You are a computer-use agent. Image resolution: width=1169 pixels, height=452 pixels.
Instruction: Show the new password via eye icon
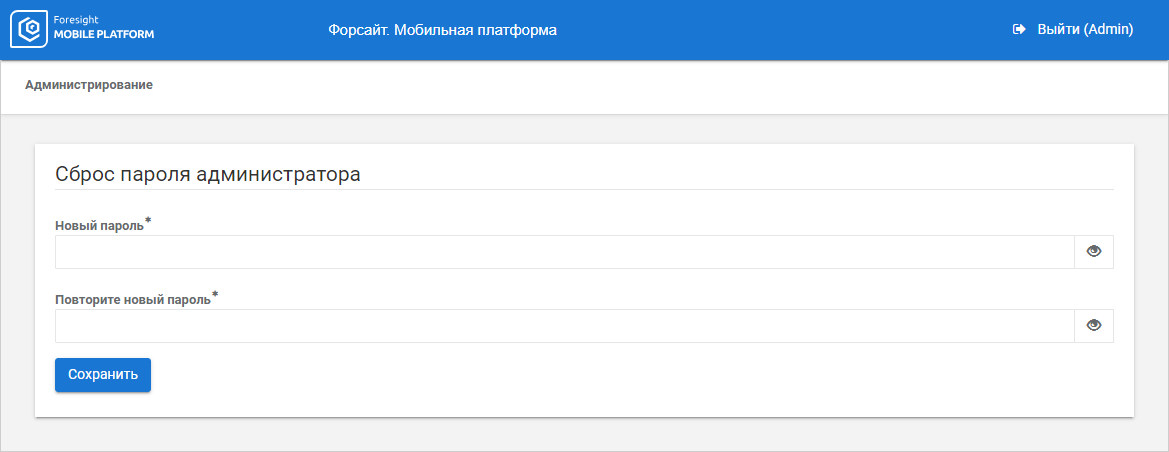point(1094,252)
